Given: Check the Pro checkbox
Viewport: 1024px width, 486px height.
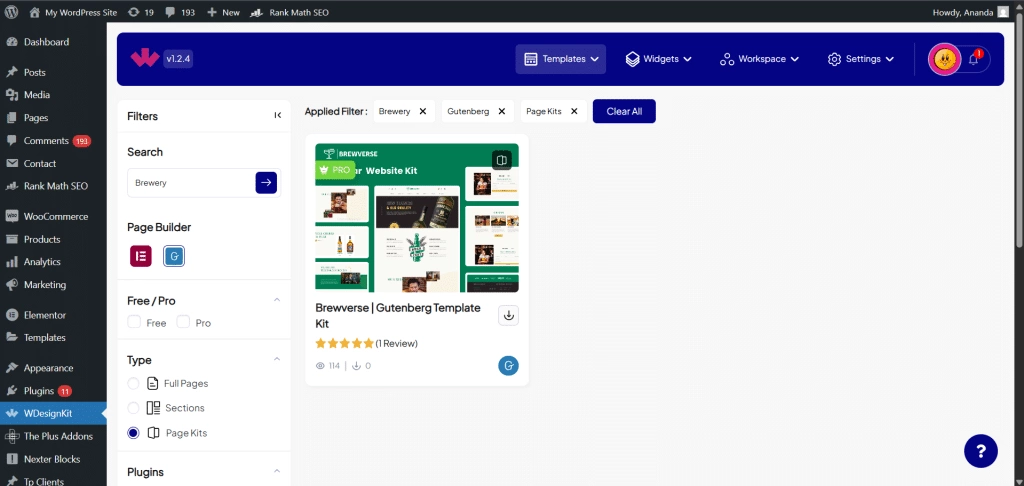Looking at the screenshot, I should pos(184,322).
